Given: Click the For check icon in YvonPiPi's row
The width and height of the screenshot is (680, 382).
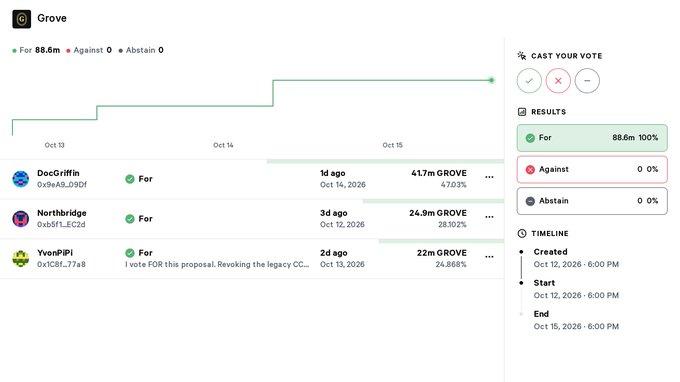Looking at the screenshot, I should (130, 253).
